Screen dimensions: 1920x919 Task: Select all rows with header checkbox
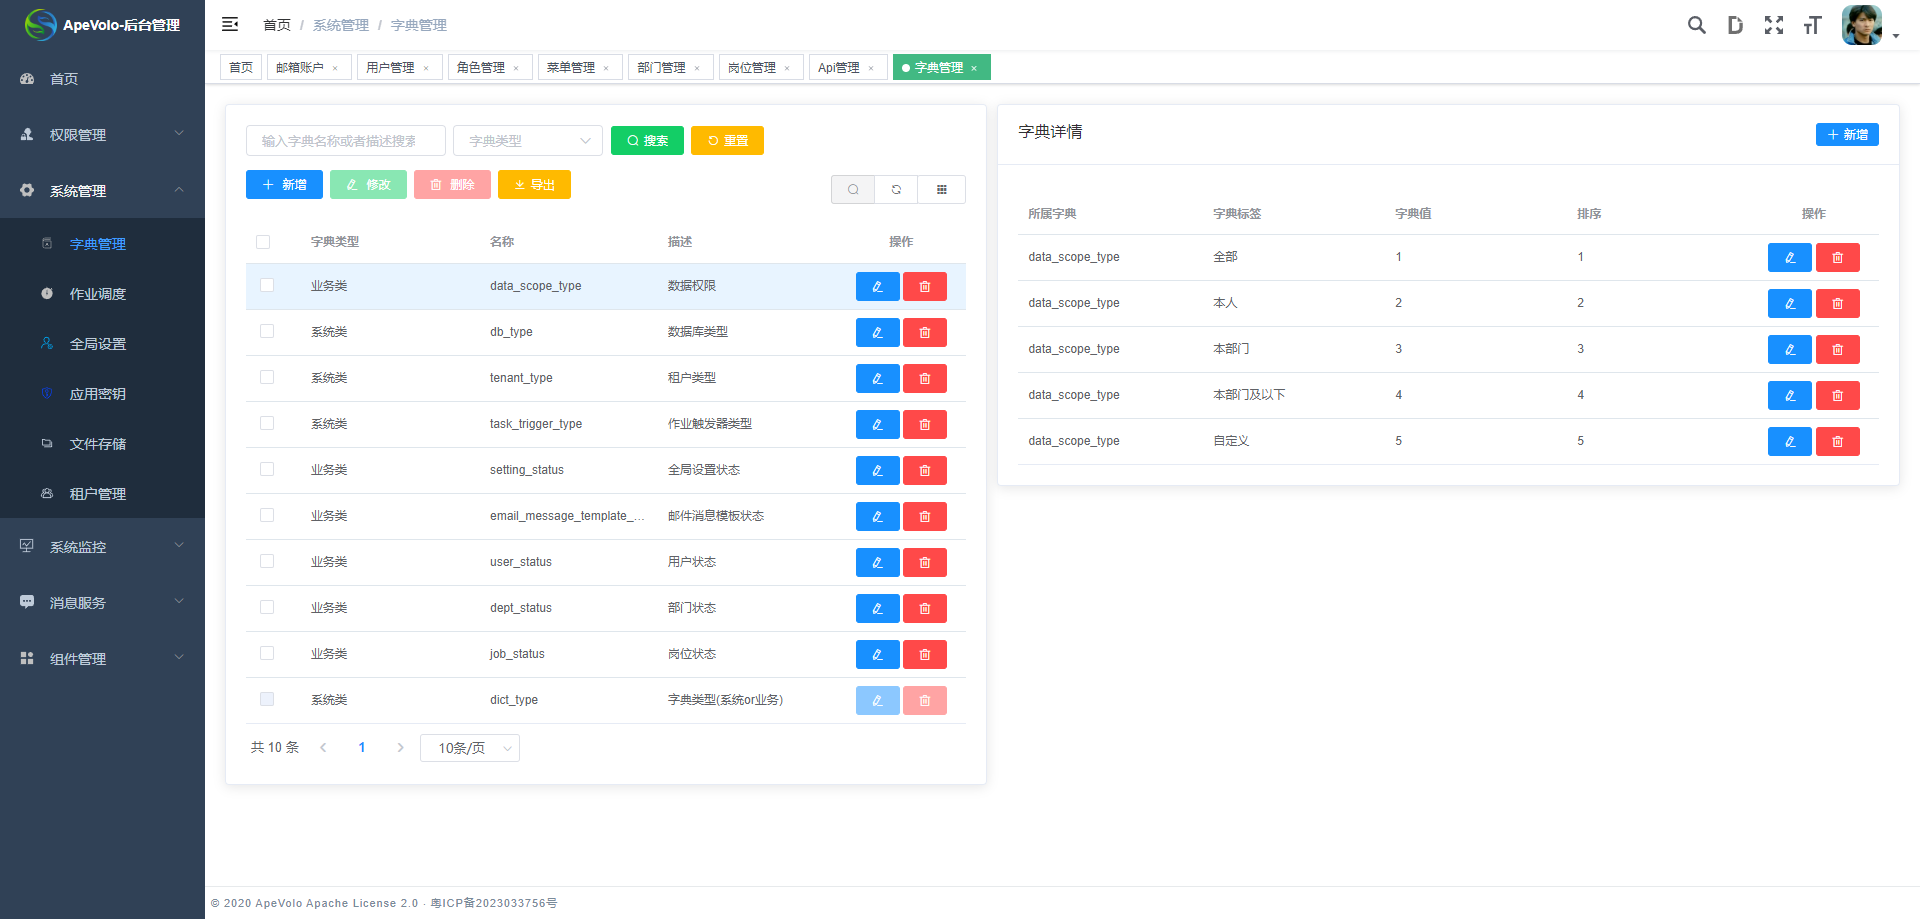click(263, 242)
